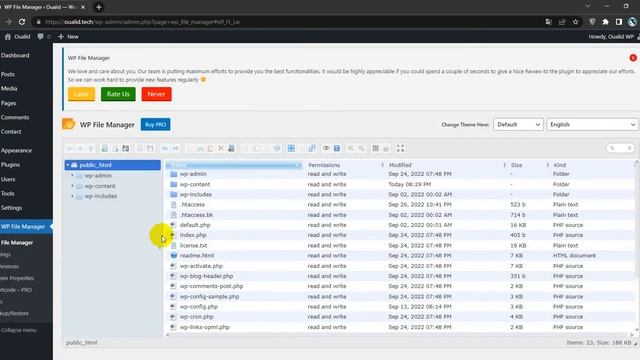The image size is (640, 360).
Task: Go up to parent folder icon
Action: (x=91, y=148)
